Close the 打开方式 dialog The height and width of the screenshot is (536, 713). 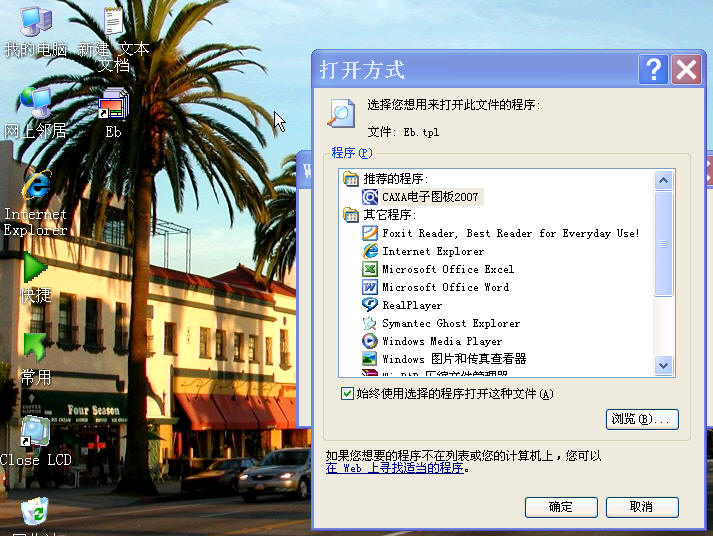pos(687,70)
